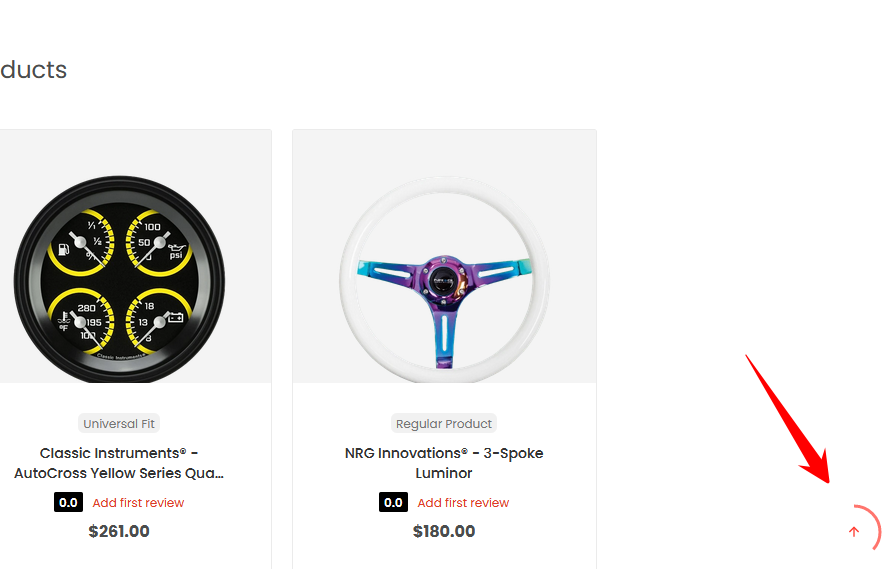Click the fuel pump icon on gauge
The height and width of the screenshot is (569, 894).
66,243
